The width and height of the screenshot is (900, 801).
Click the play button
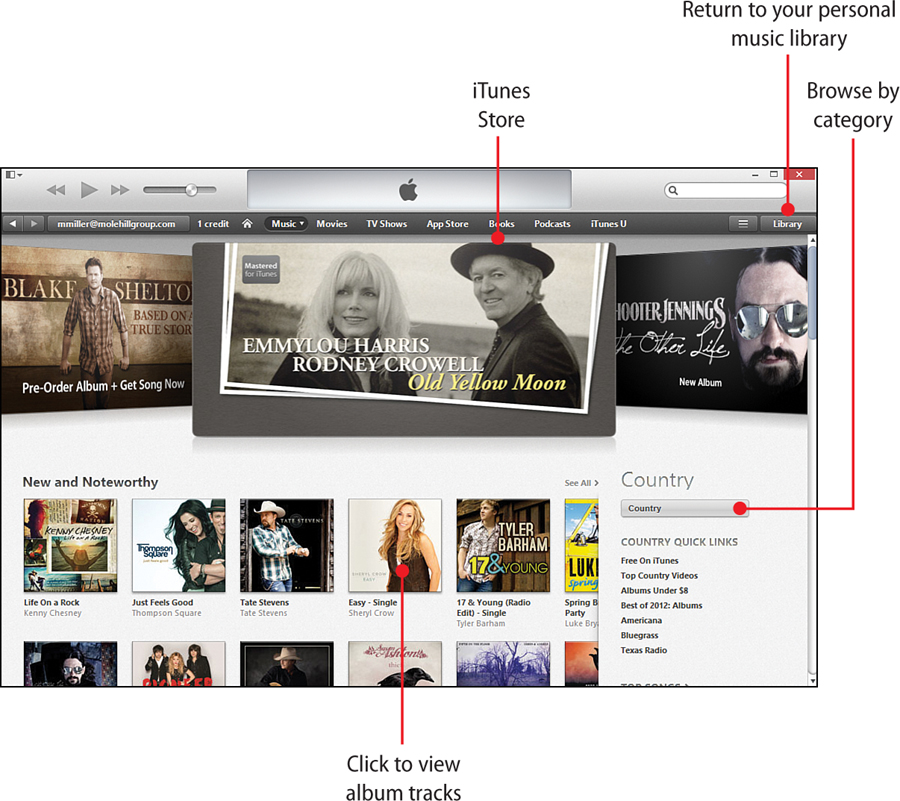pos(88,190)
